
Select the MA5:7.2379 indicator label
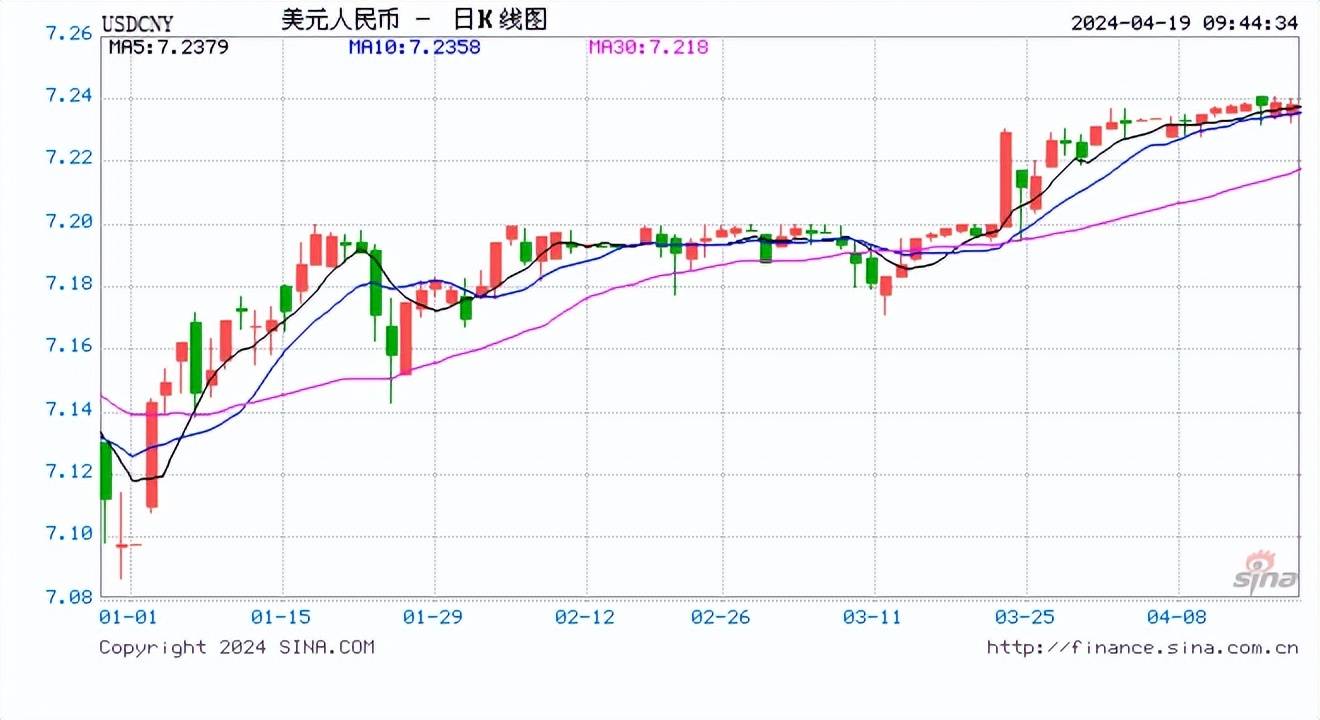[x=168, y=47]
